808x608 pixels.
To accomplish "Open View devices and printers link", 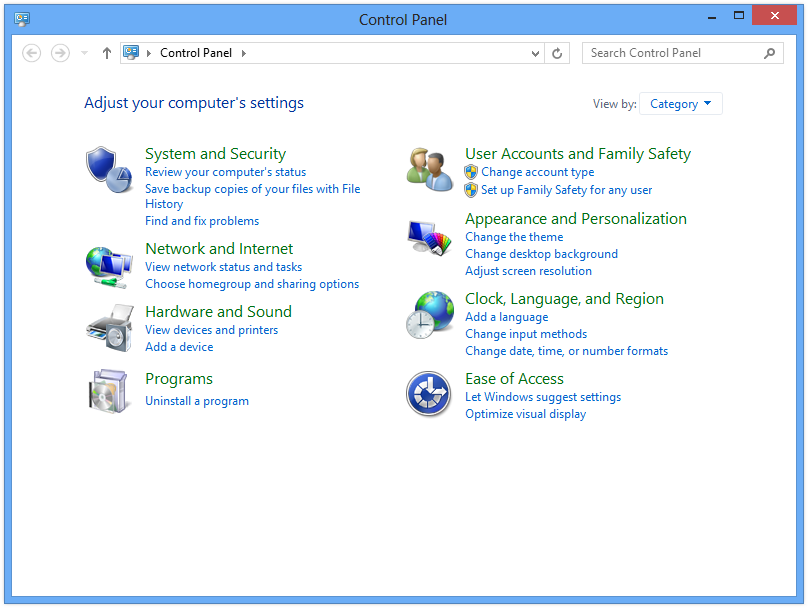I will click(x=211, y=330).
